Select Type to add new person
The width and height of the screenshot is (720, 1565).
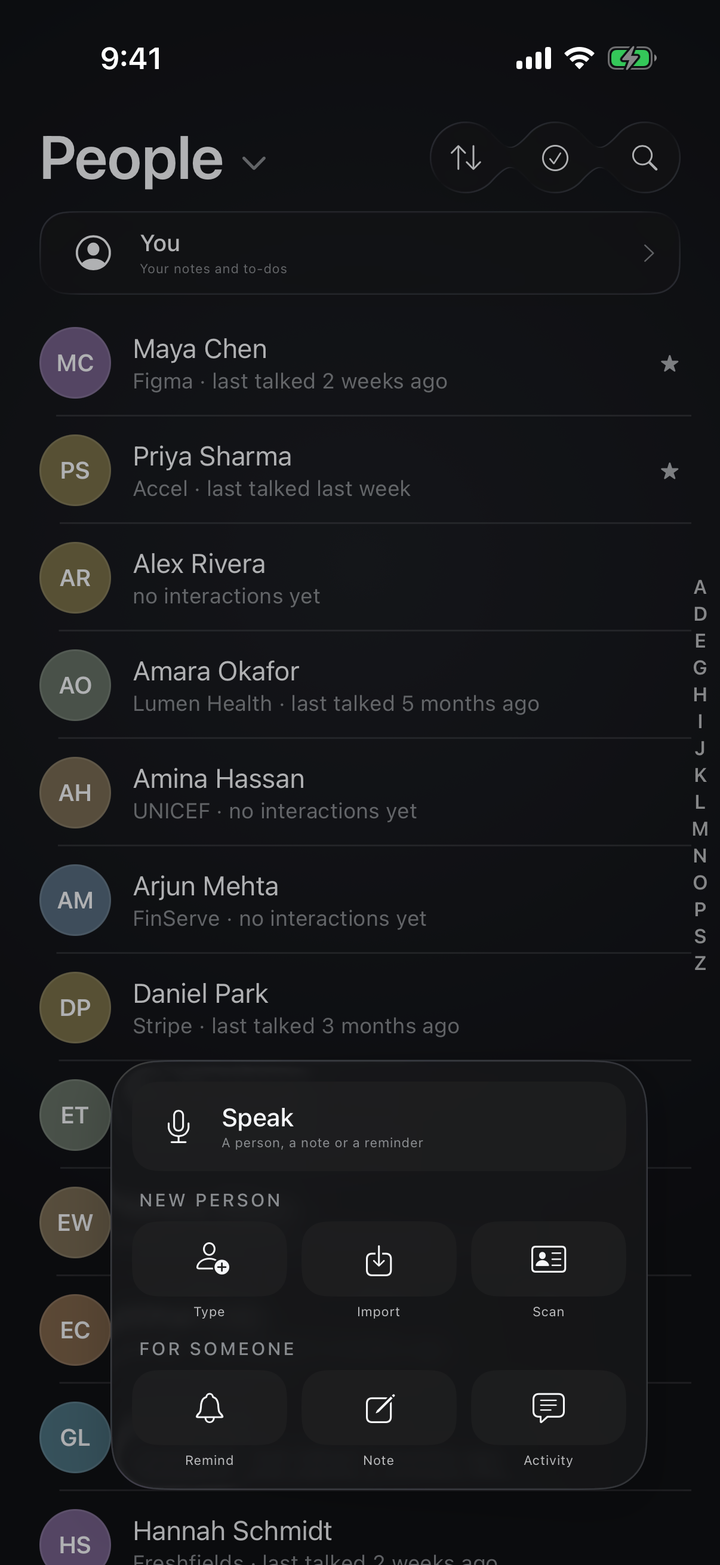[210, 1259]
